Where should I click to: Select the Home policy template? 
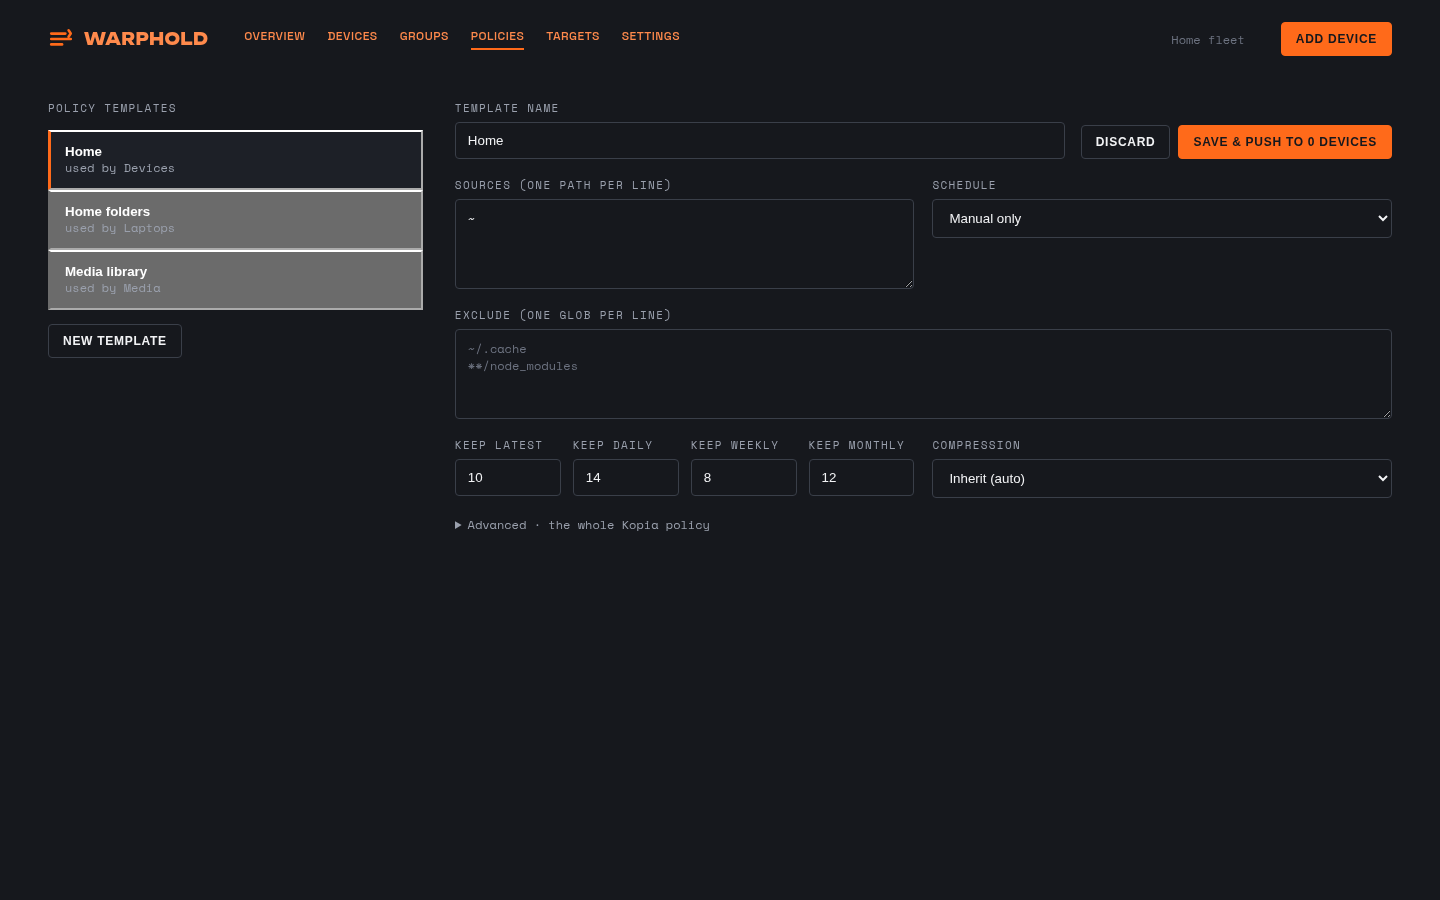tap(235, 160)
